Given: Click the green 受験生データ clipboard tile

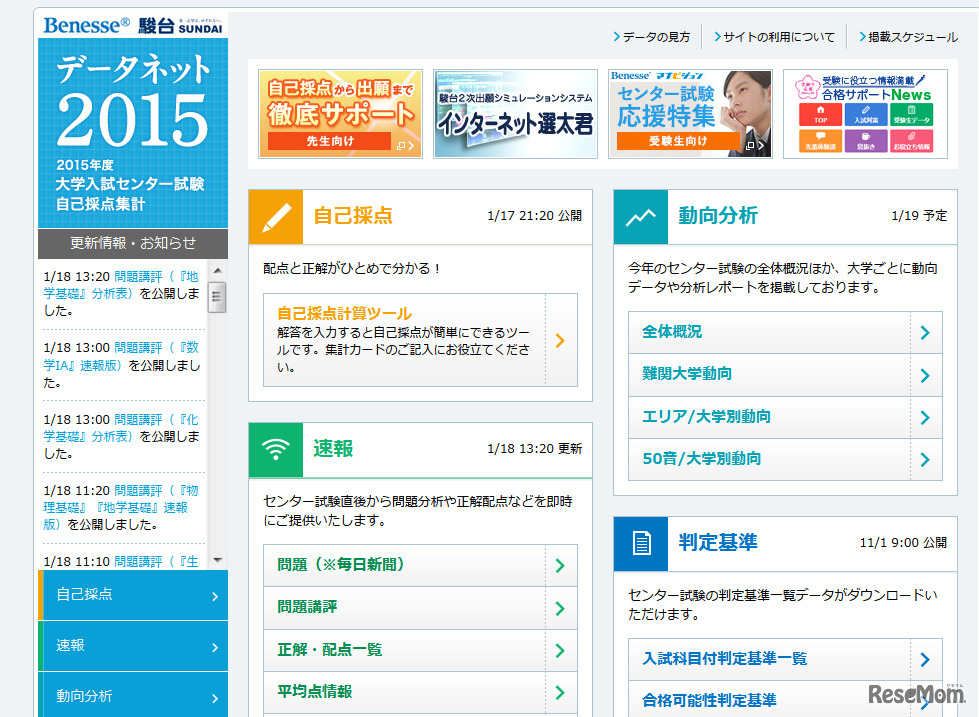Looking at the screenshot, I should (911, 114).
